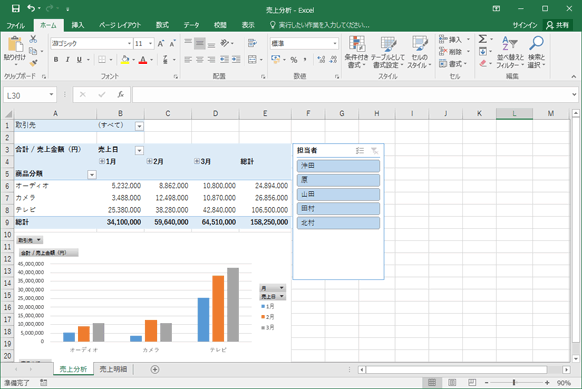Open the font size dropdown
582x389 pixels.
point(150,43)
